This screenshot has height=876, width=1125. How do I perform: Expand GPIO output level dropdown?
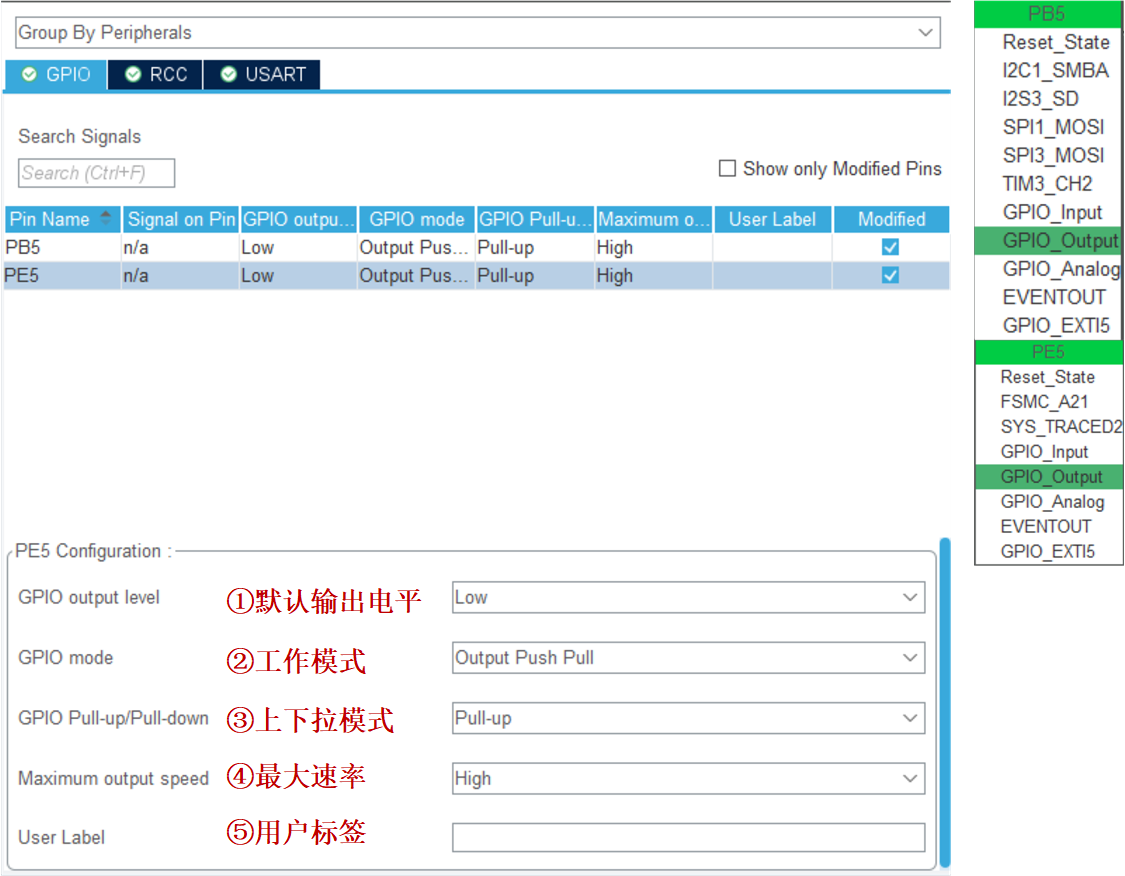(688, 598)
